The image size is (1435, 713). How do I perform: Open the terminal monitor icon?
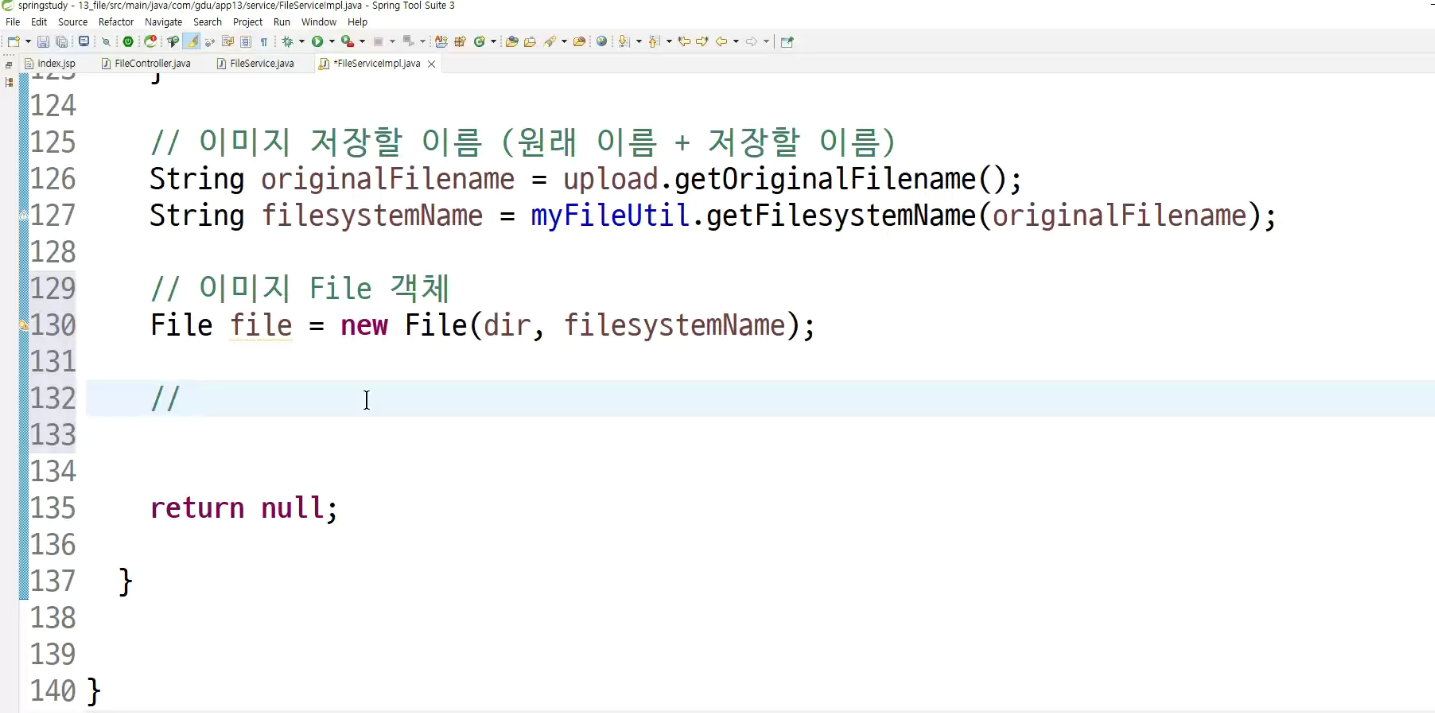[84, 41]
